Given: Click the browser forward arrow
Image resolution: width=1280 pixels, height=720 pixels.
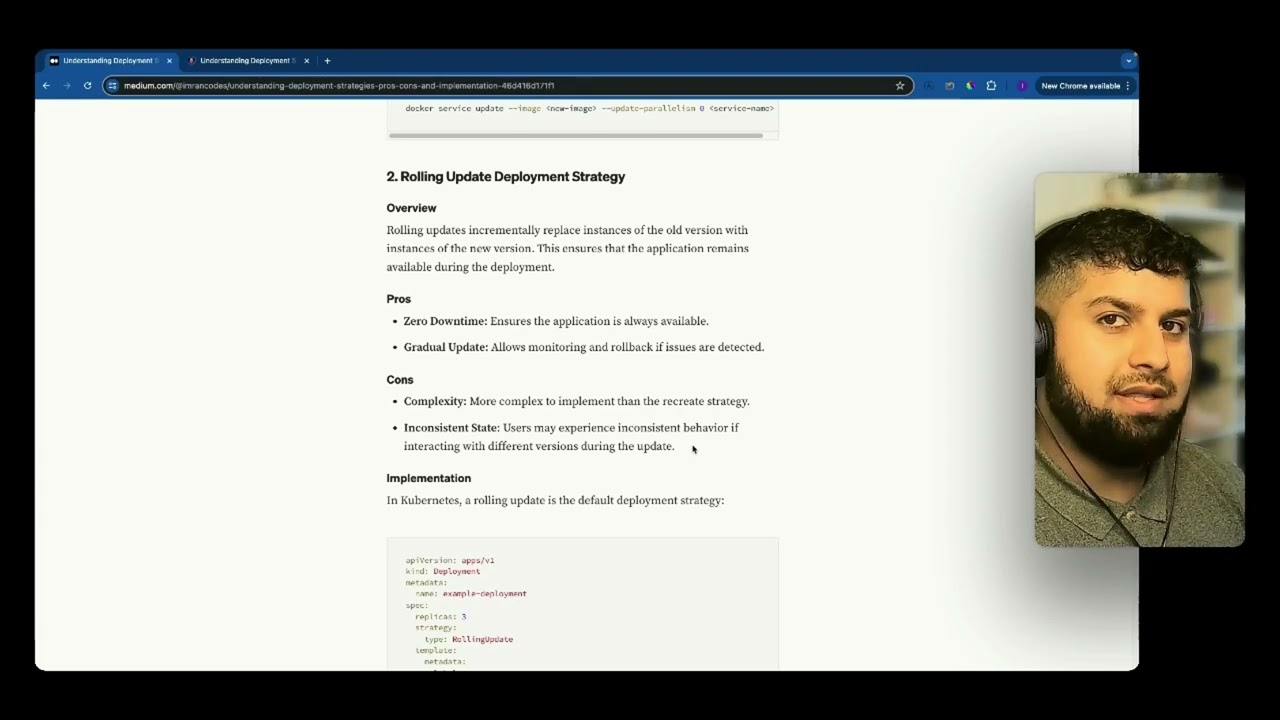Looking at the screenshot, I should [x=67, y=86].
